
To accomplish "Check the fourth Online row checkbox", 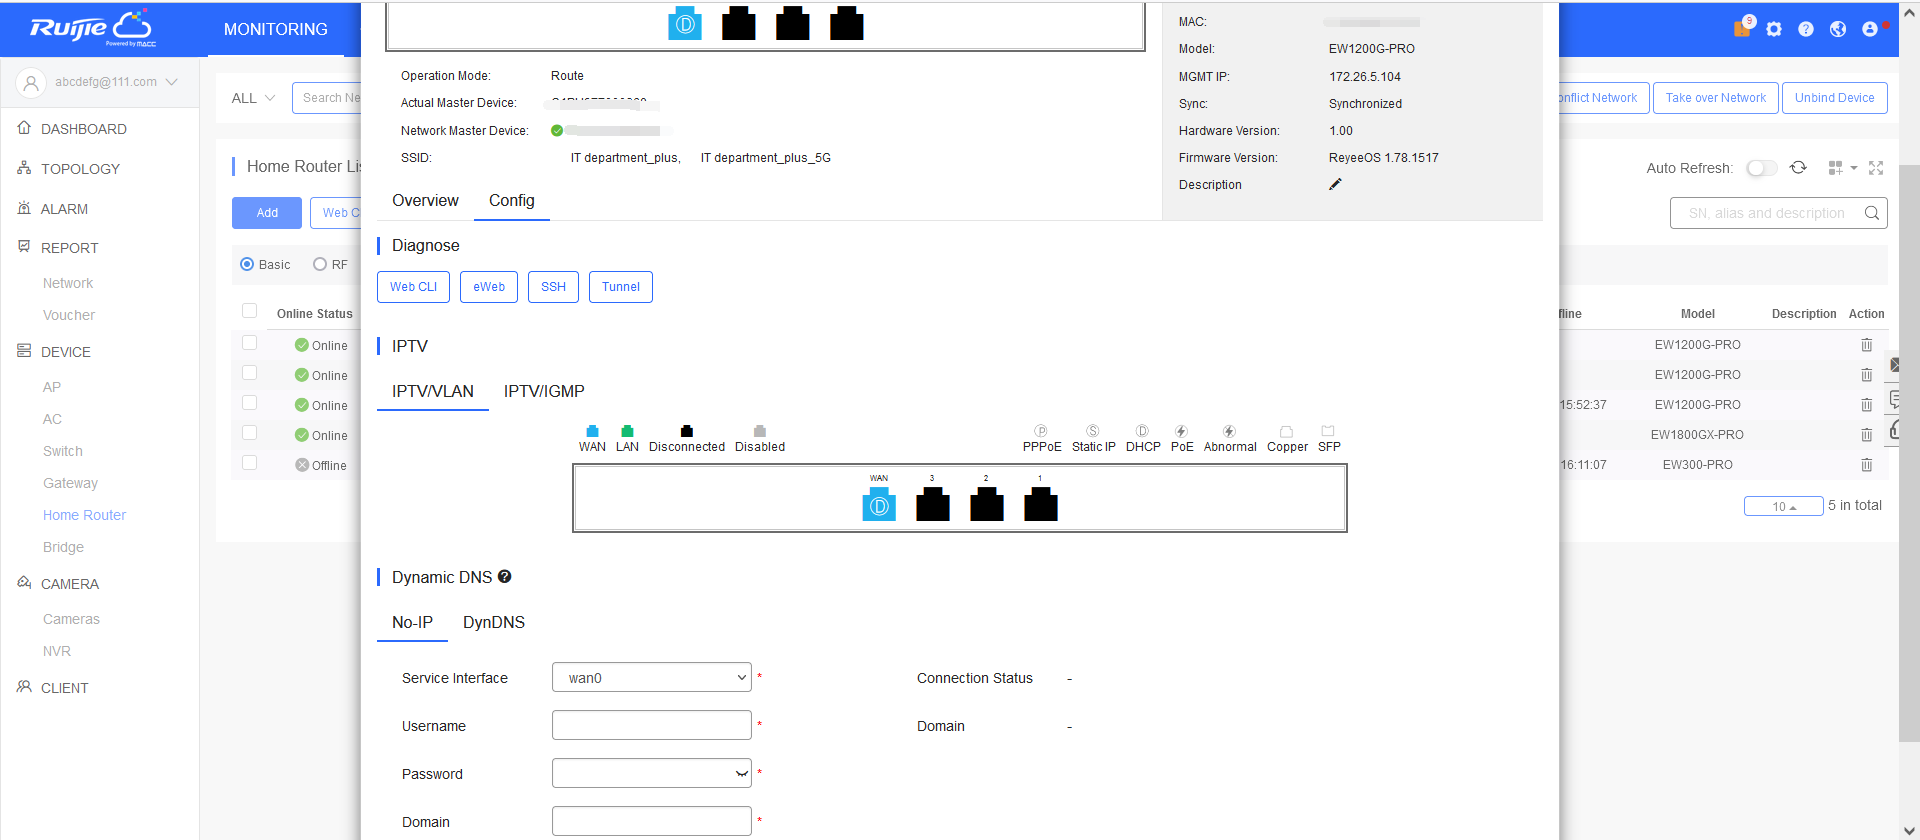I will [250, 433].
